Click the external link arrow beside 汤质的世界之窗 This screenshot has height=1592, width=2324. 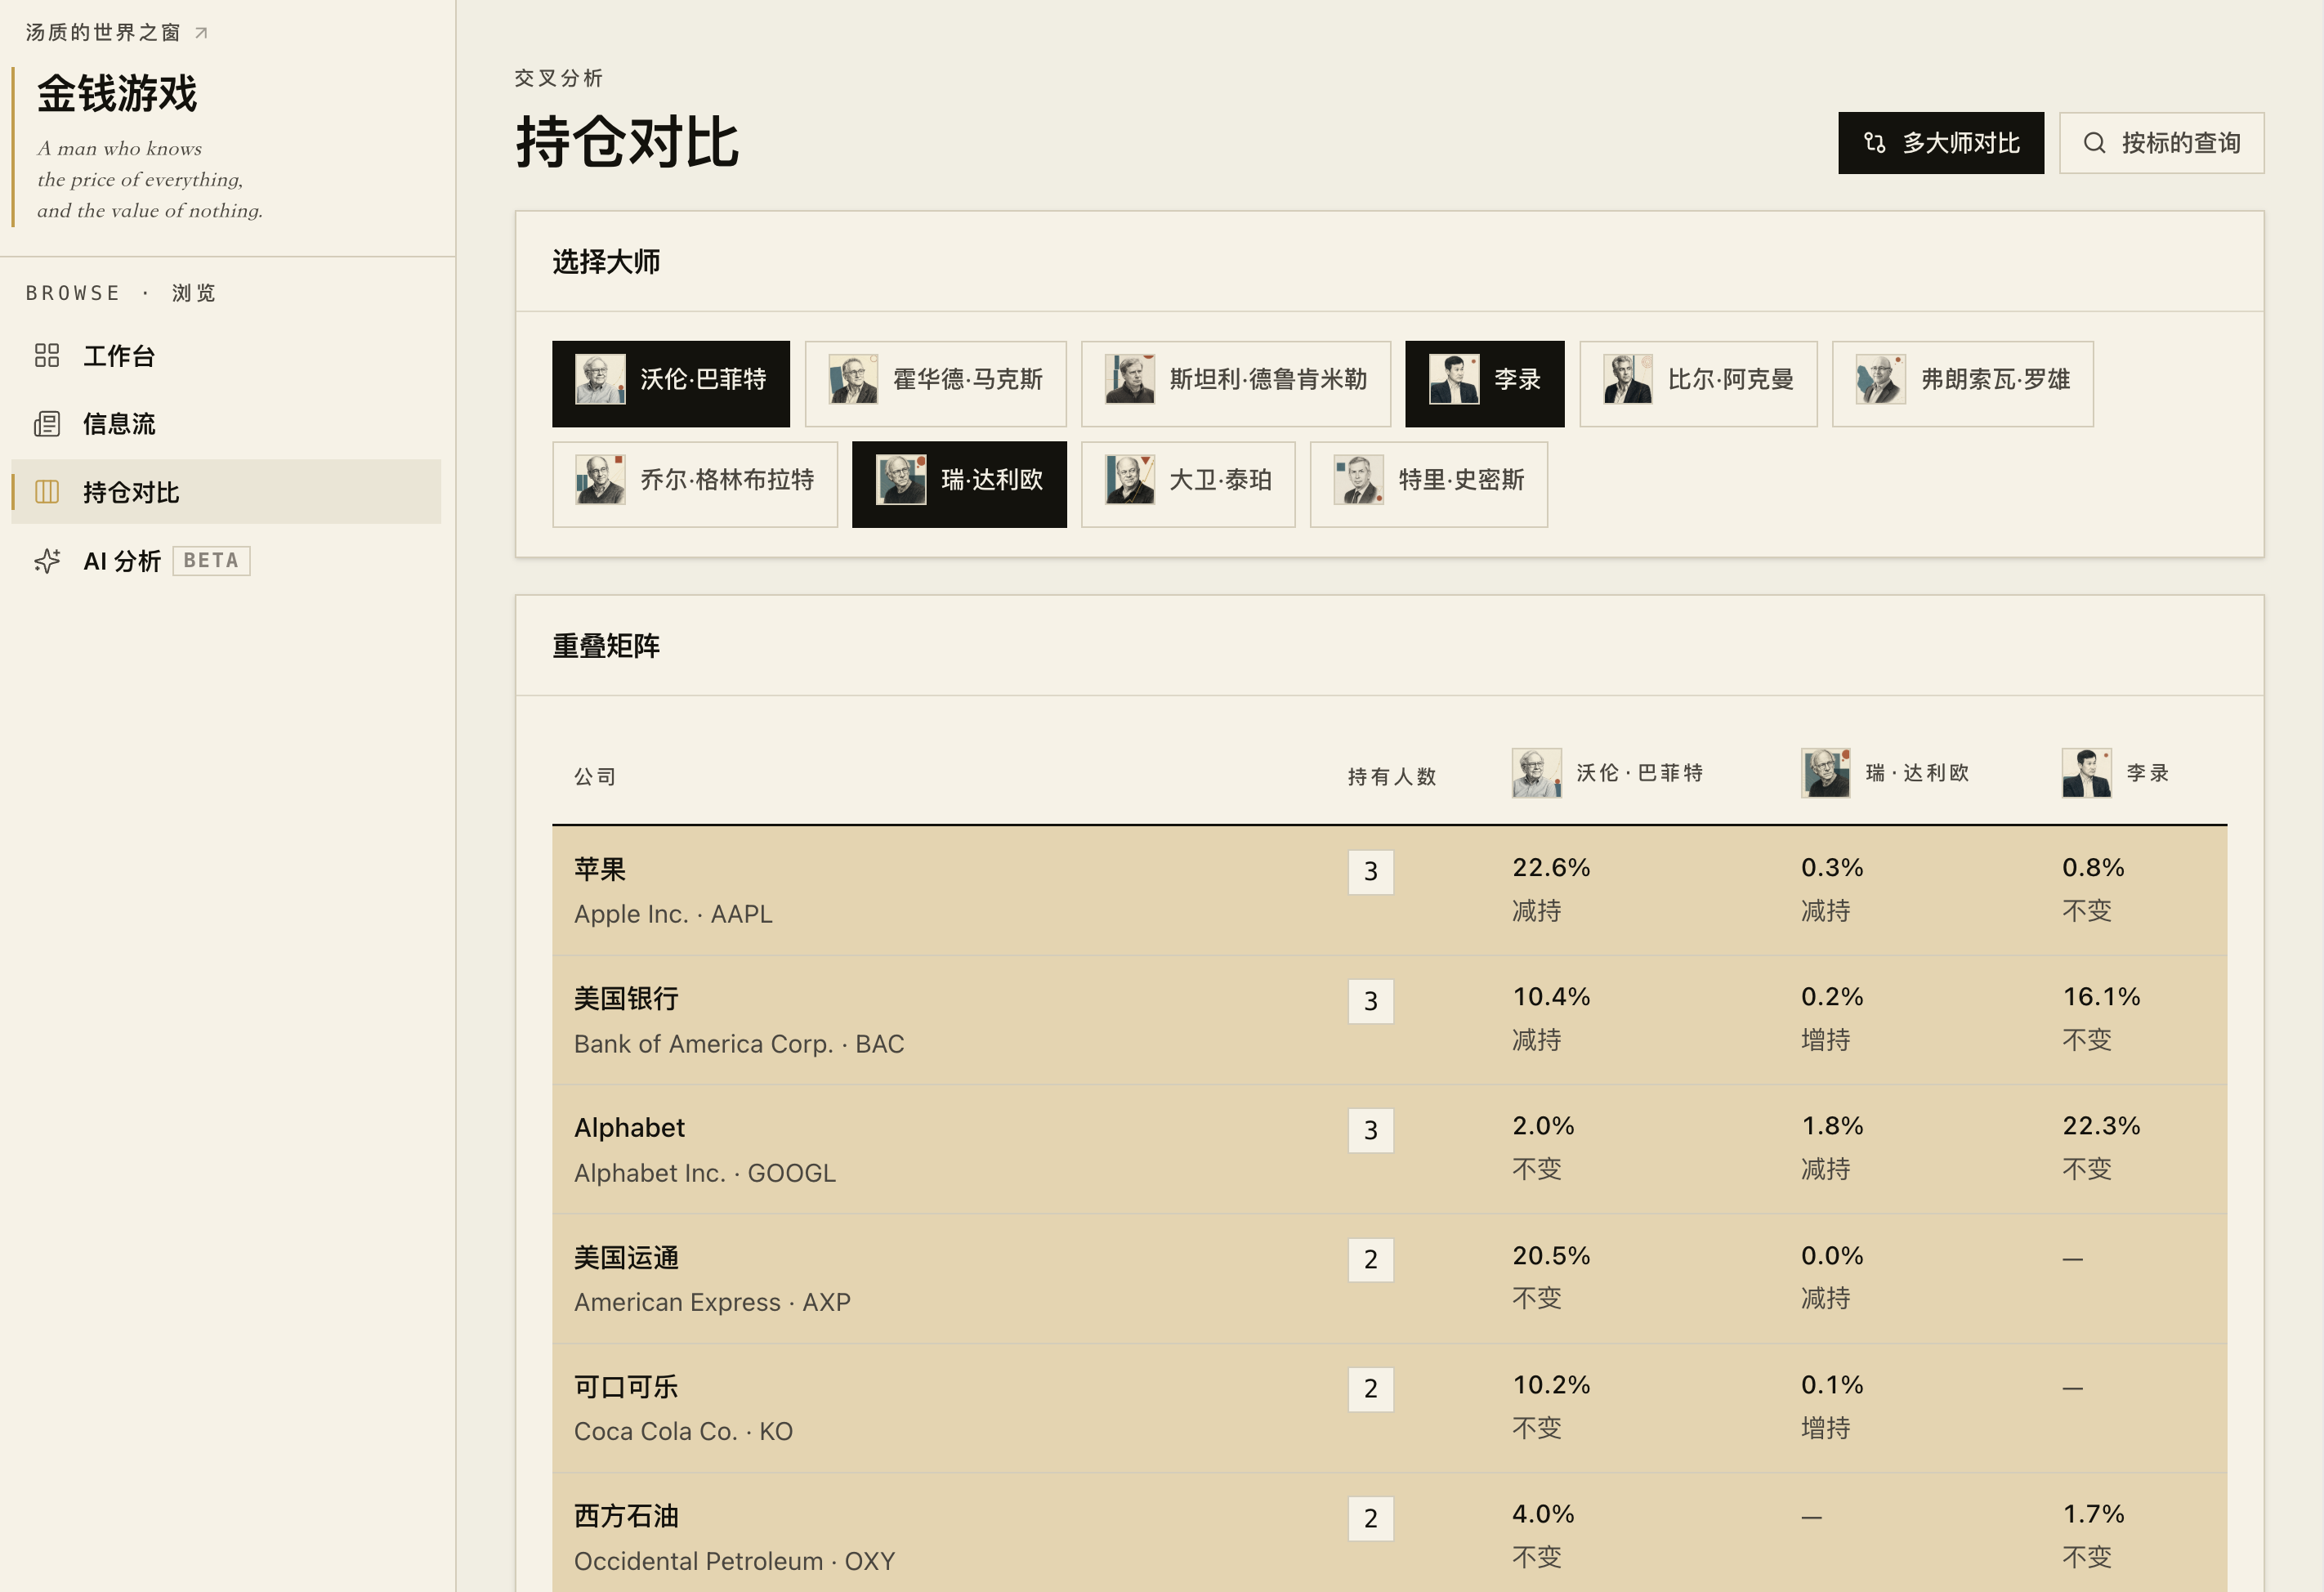(201, 33)
